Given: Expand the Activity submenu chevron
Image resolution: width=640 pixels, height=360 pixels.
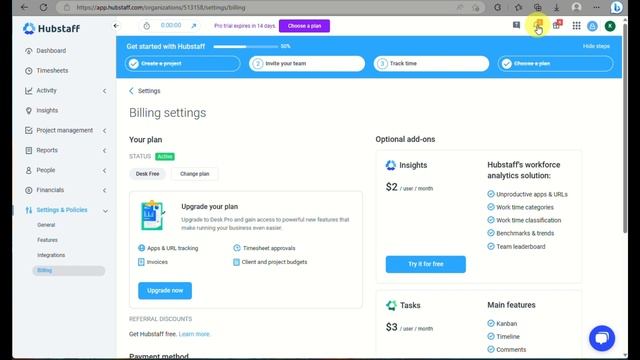Looking at the screenshot, I should [104, 91].
